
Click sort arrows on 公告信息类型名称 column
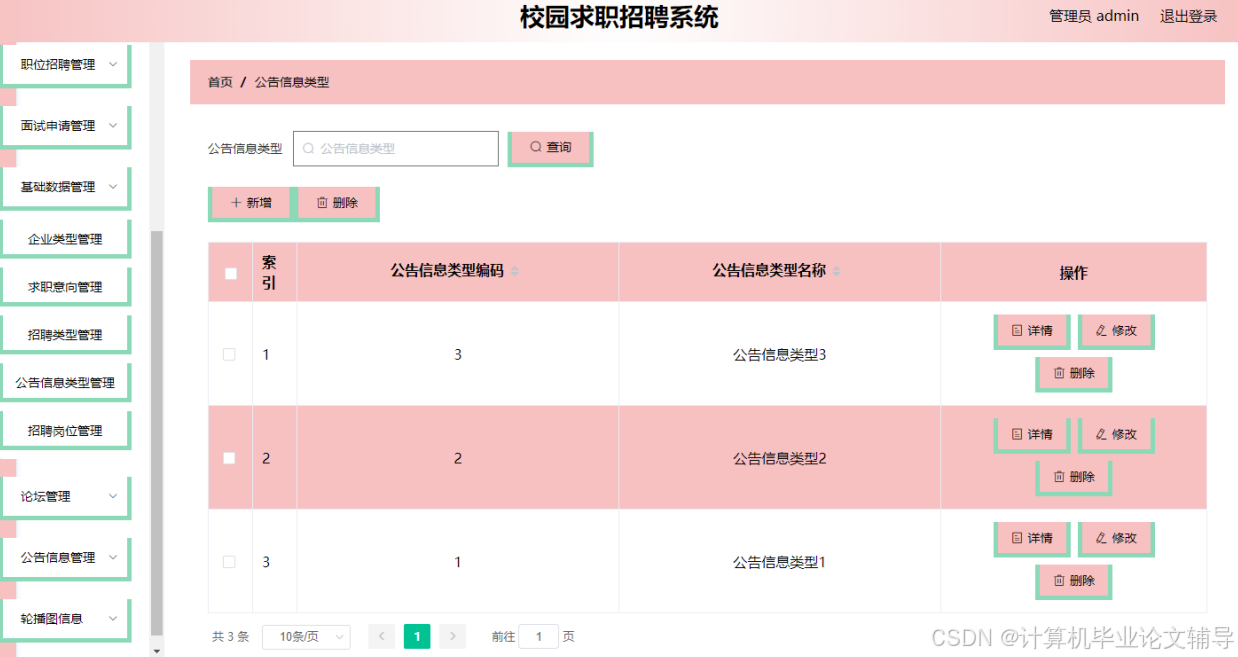pos(837,271)
